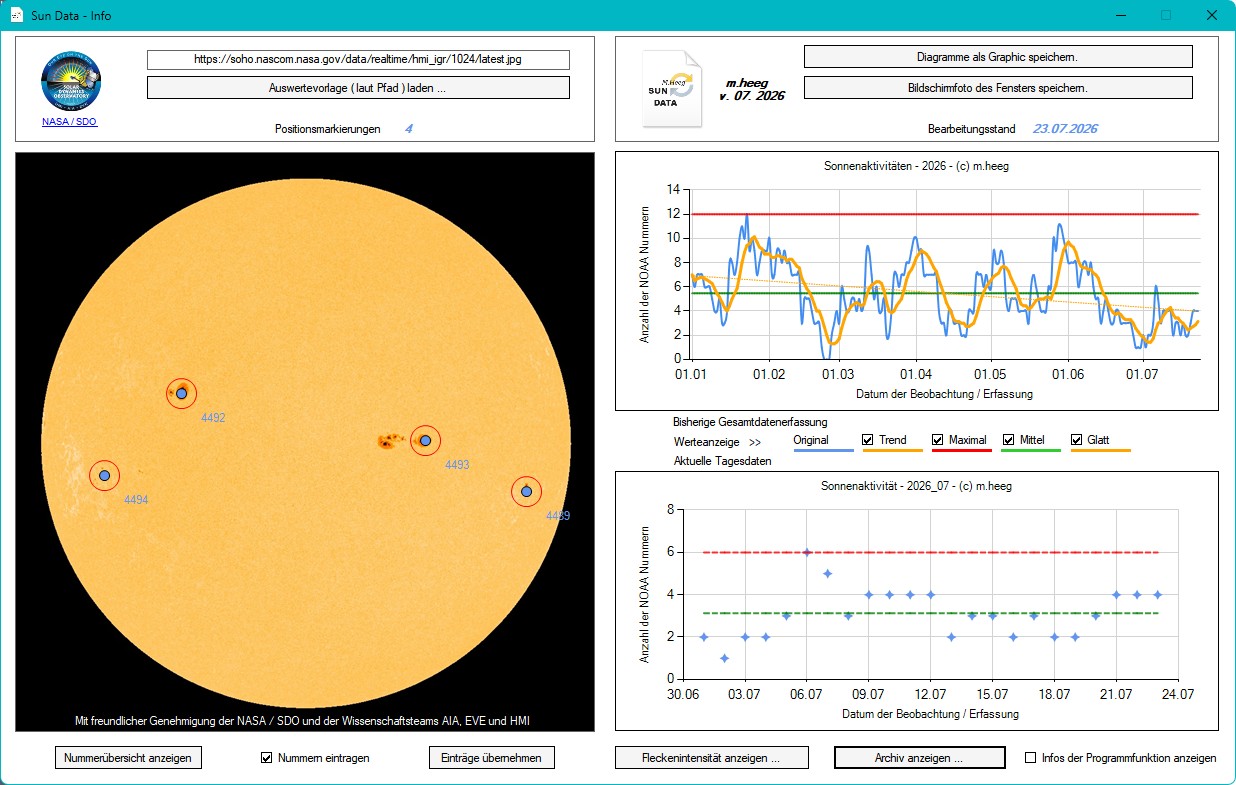
Task: Click the large sunspot group beside marker 4493
Action: (x=390, y=440)
